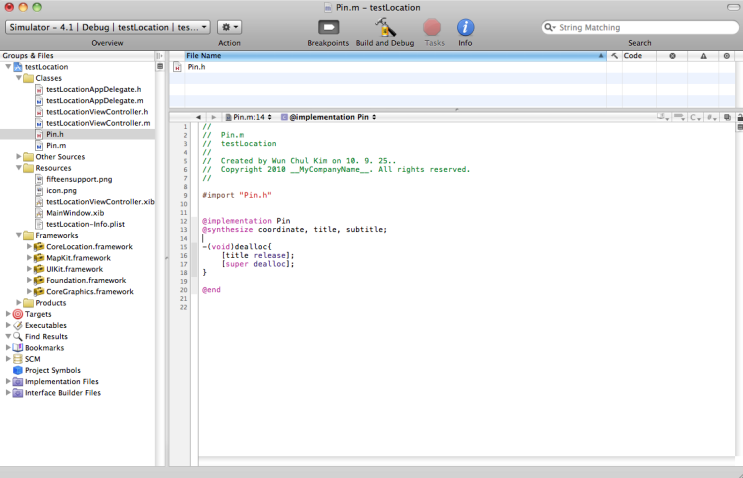The image size is (743, 478).
Task: Toggle the editor file lock icon
Action: (x=739, y=117)
